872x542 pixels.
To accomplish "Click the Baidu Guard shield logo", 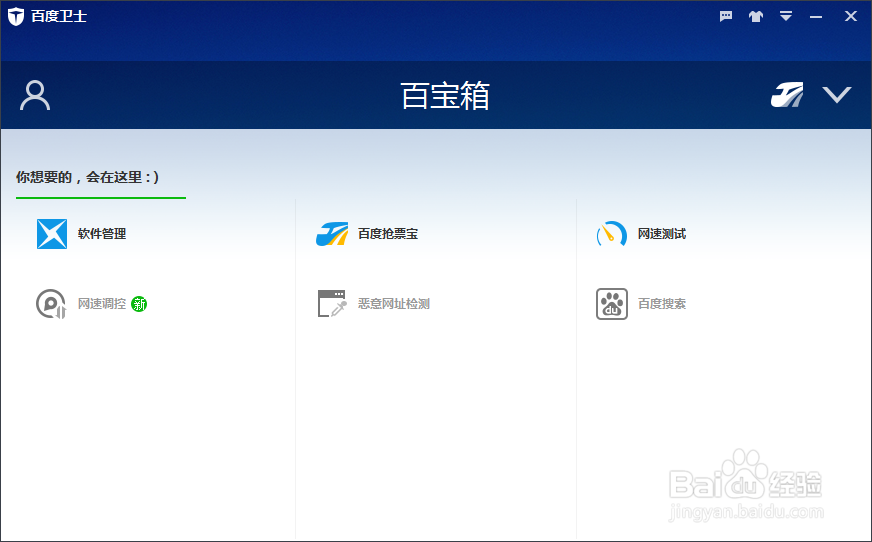I will point(16,16).
